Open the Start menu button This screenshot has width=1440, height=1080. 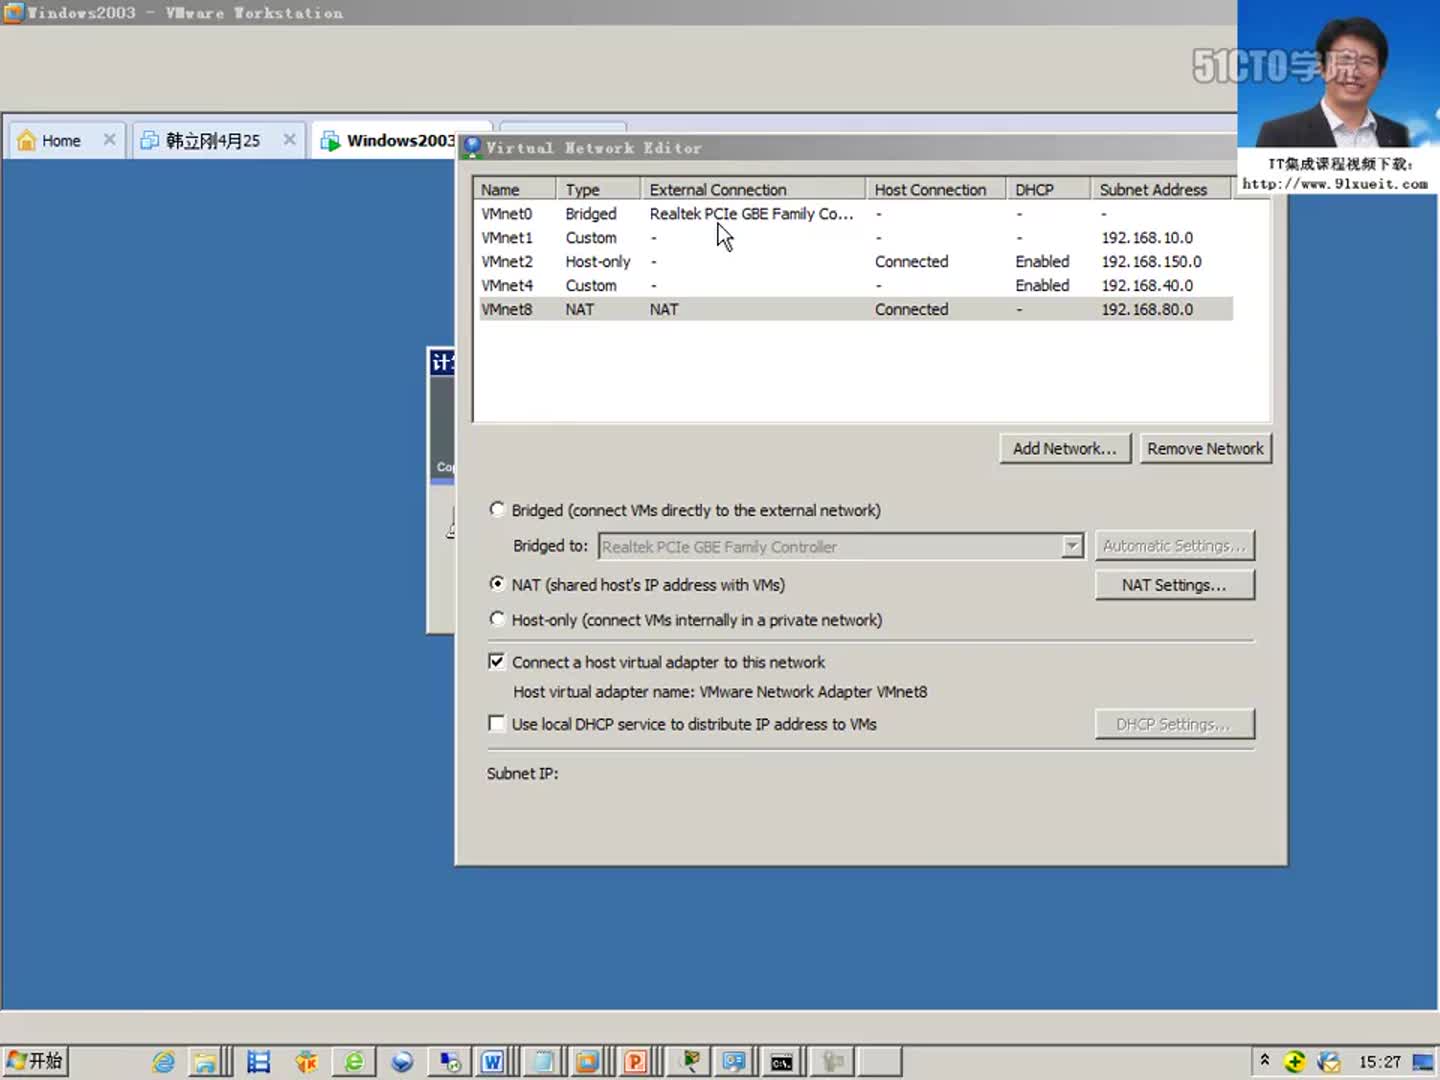coord(35,1061)
